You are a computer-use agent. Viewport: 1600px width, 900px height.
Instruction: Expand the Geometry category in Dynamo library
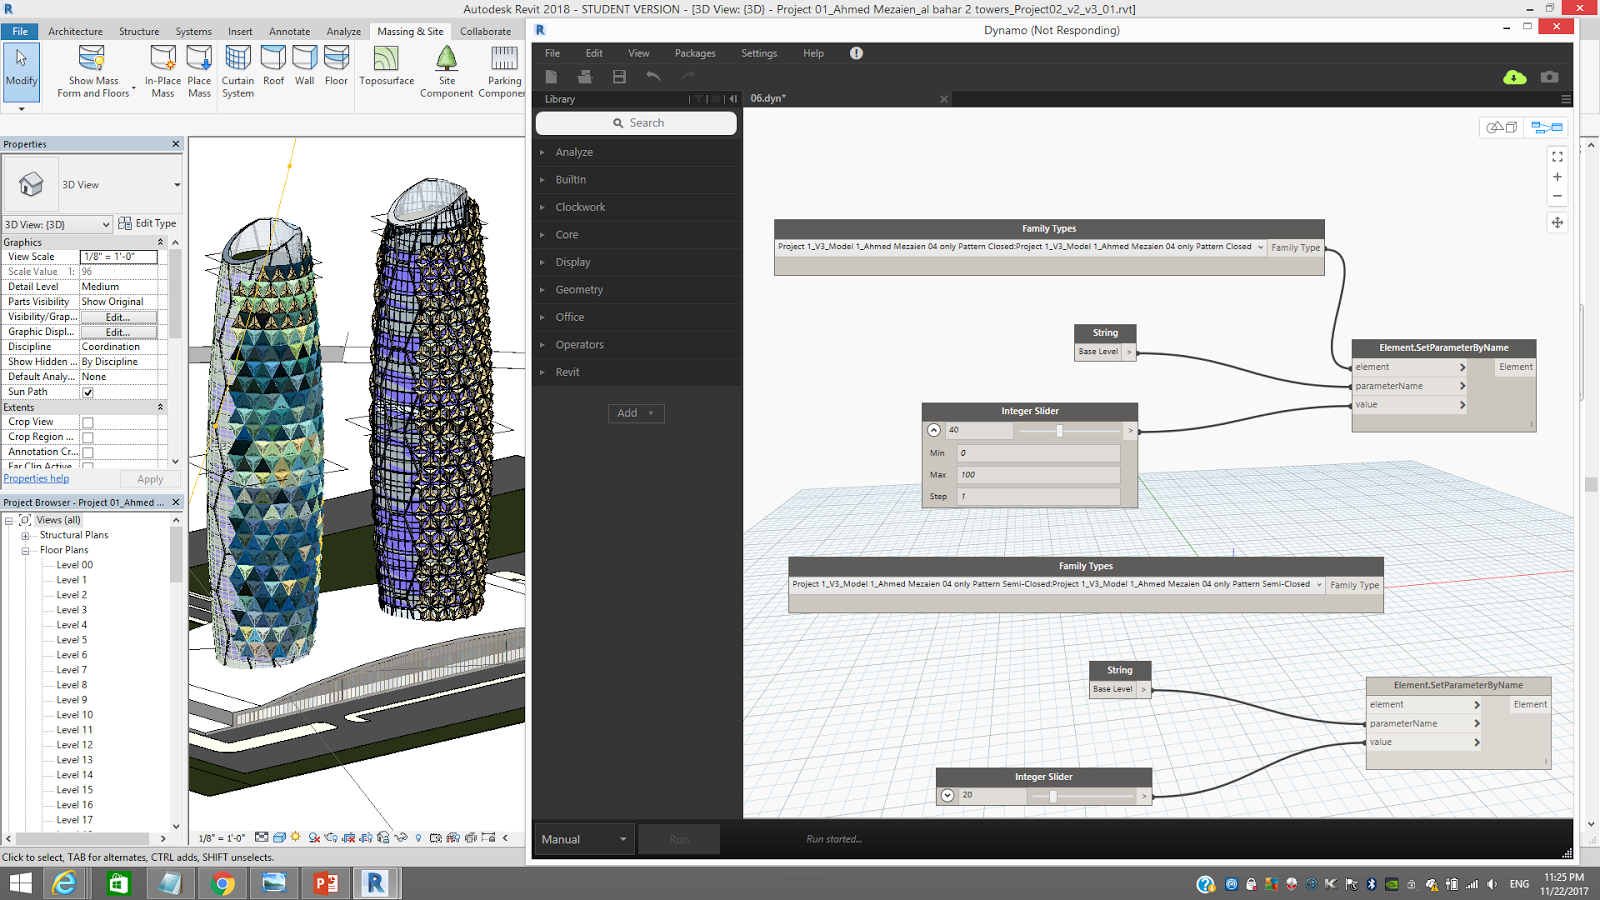(580, 289)
